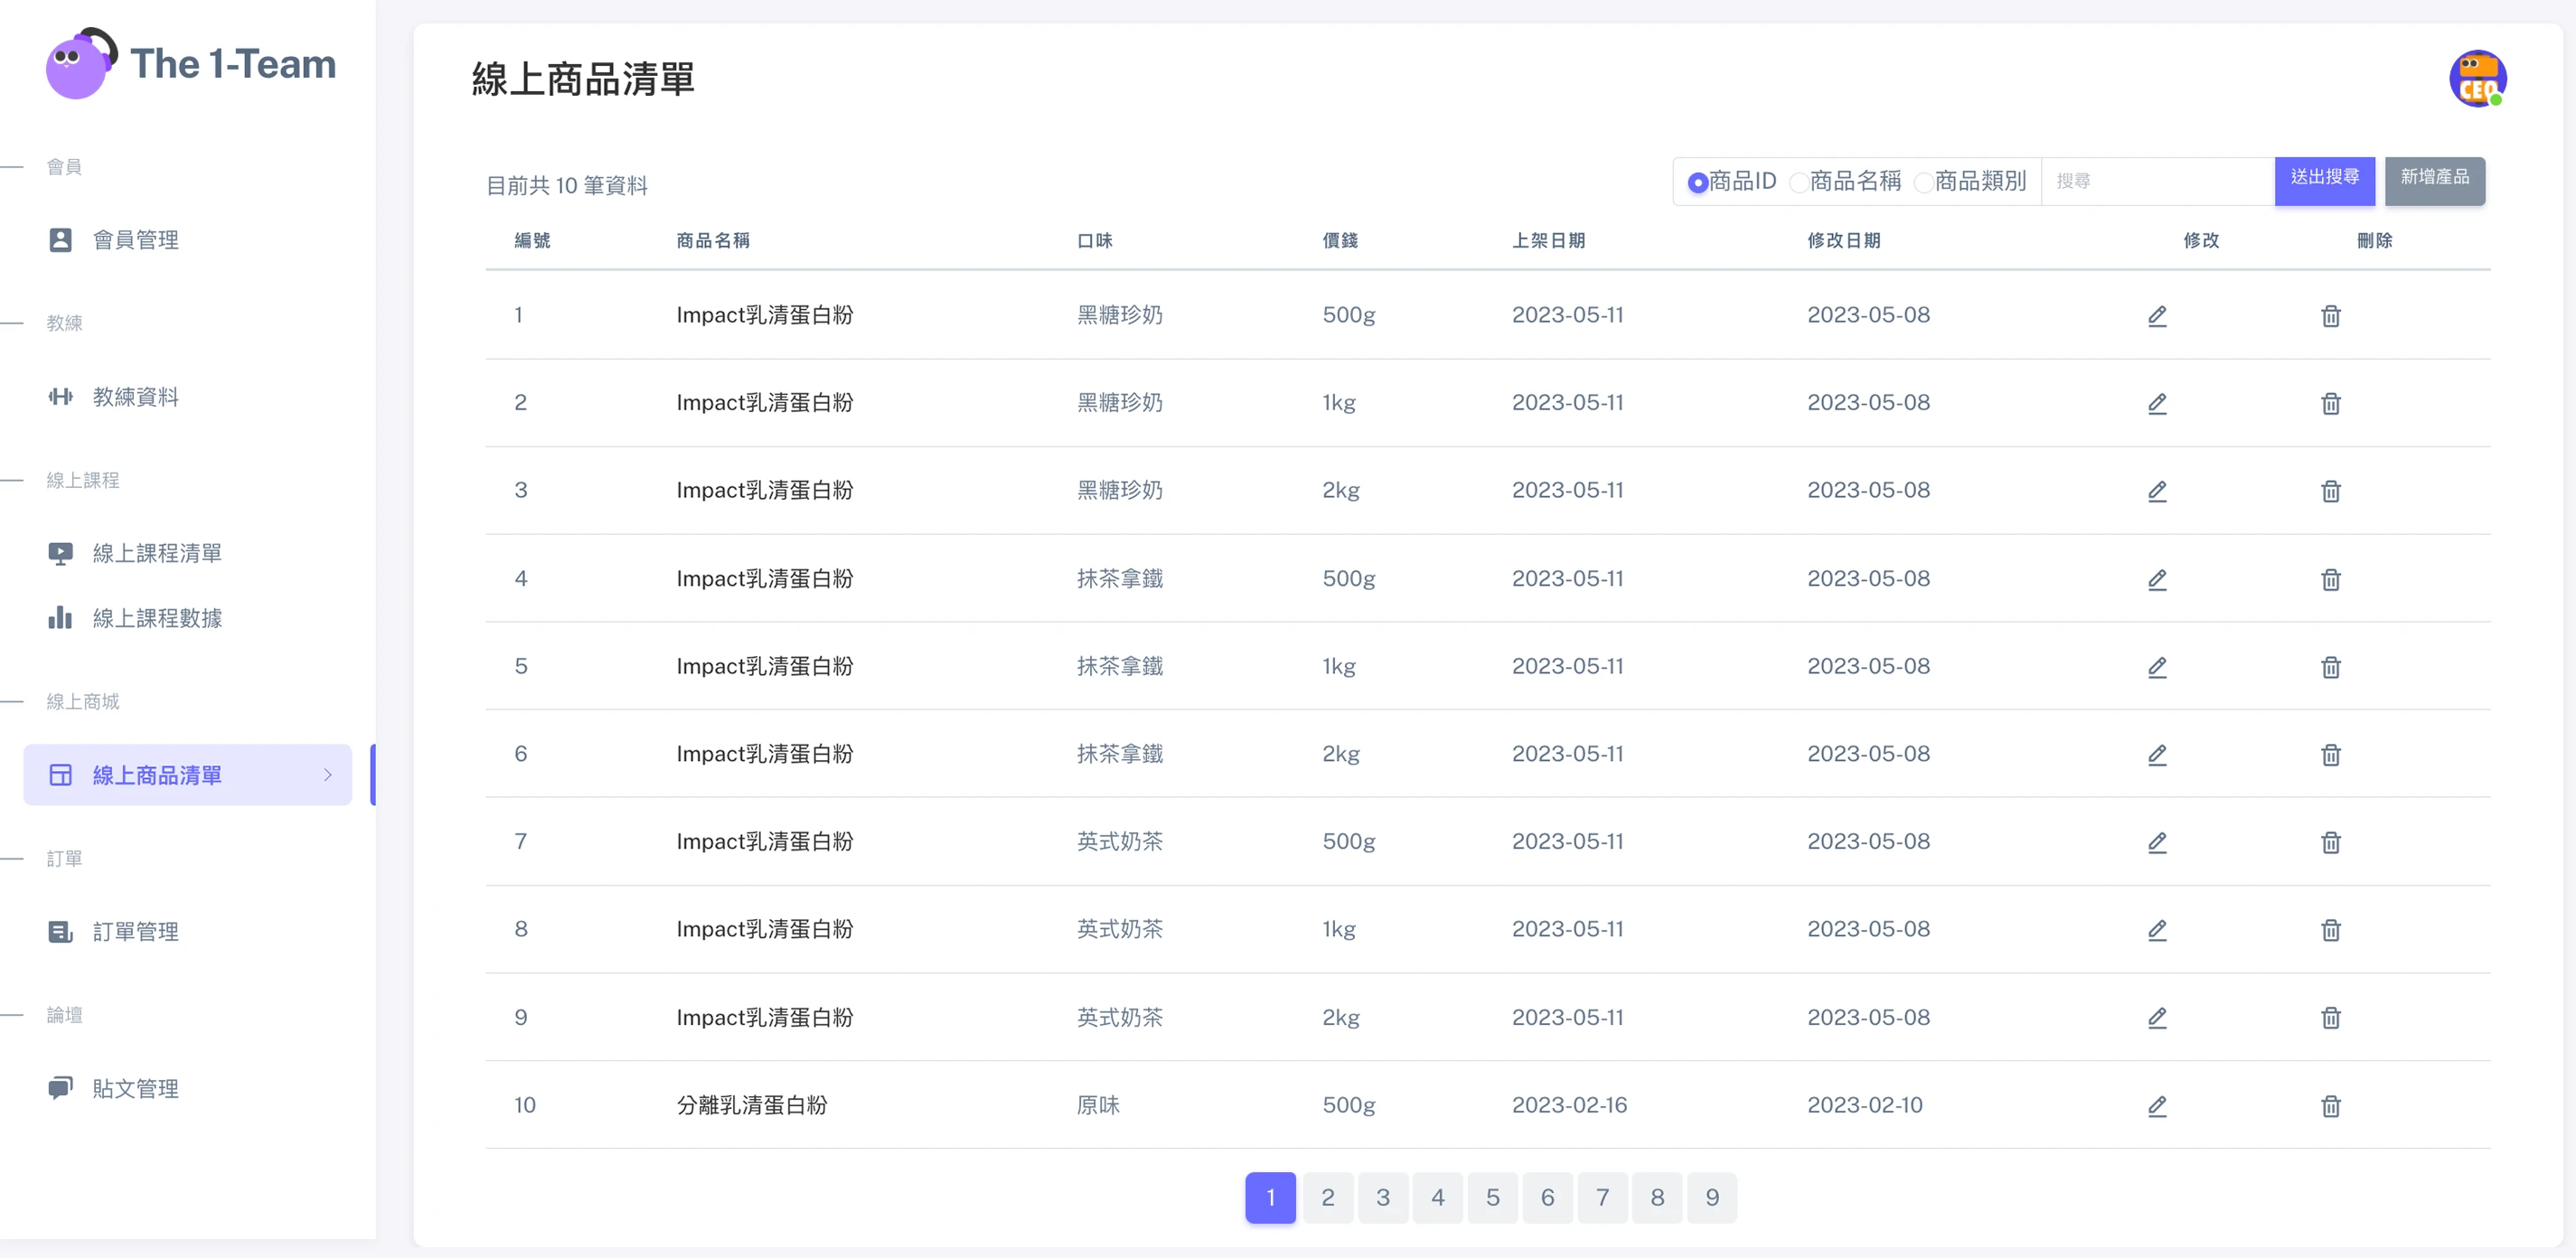Select the 商品ID search radio option
Image resolution: width=2576 pixels, height=1258 pixels.
(1697, 183)
